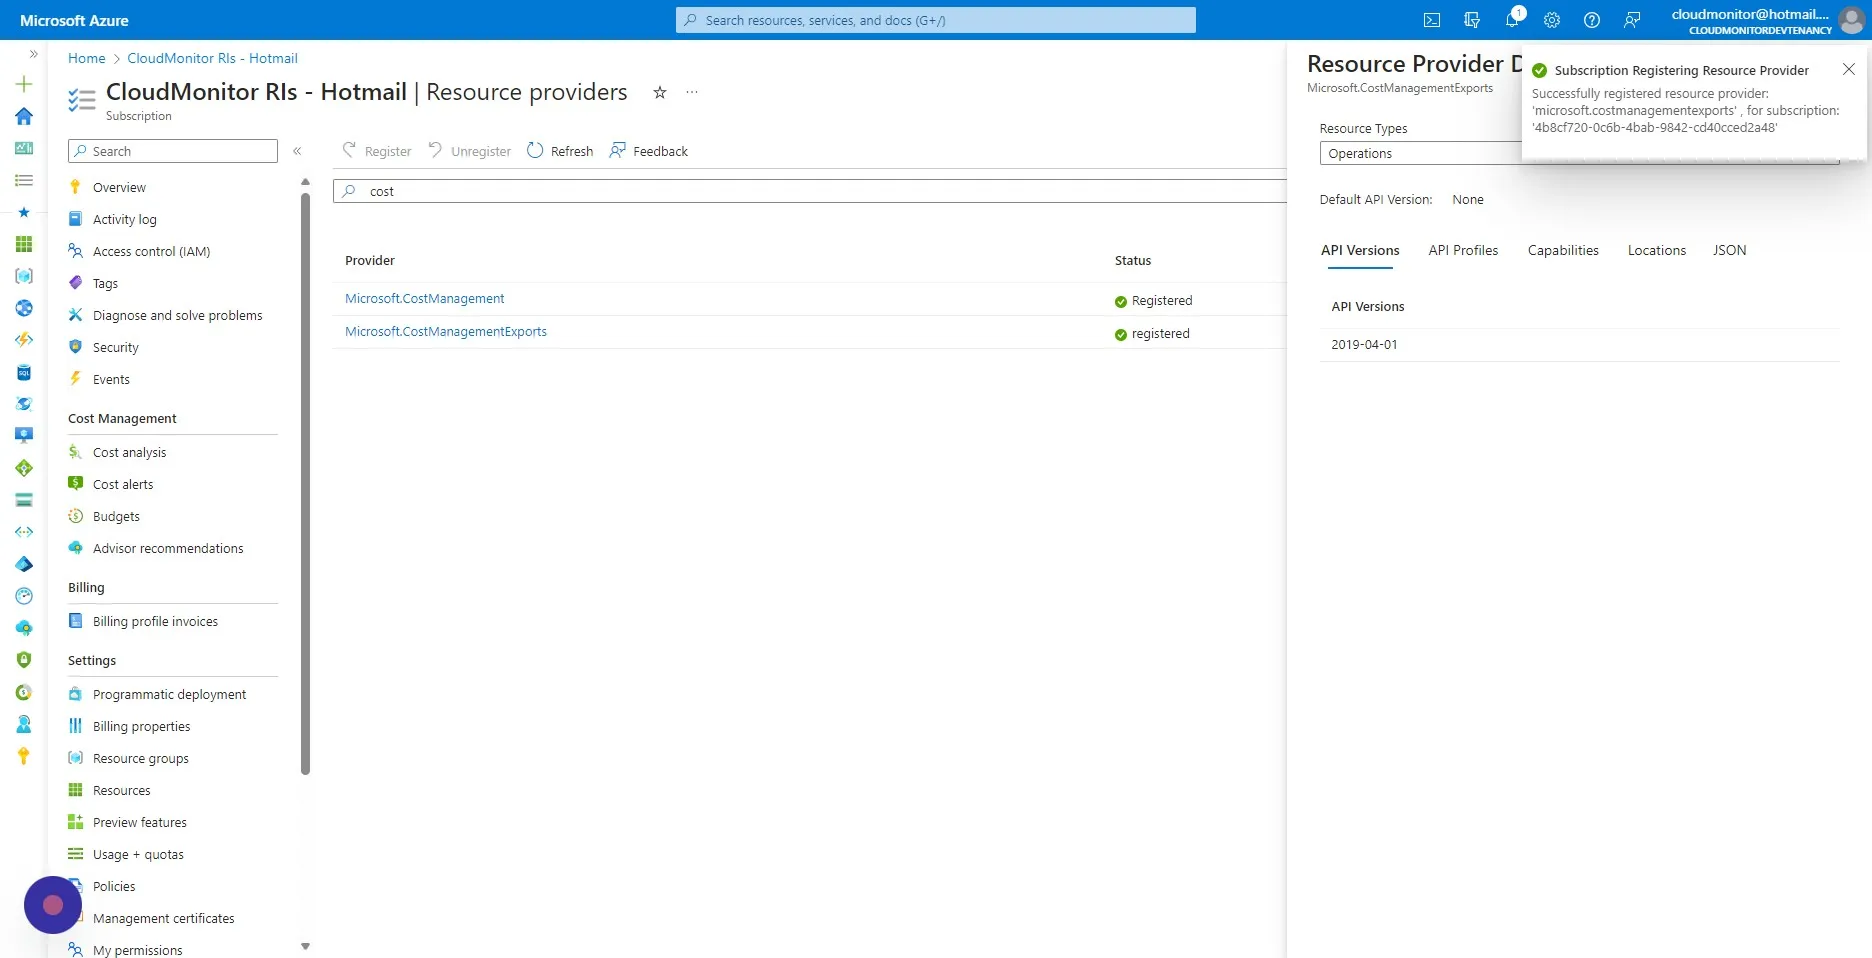This screenshot has height=958, width=1872.
Task: Refresh the resource providers list
Action: (560, 151)
